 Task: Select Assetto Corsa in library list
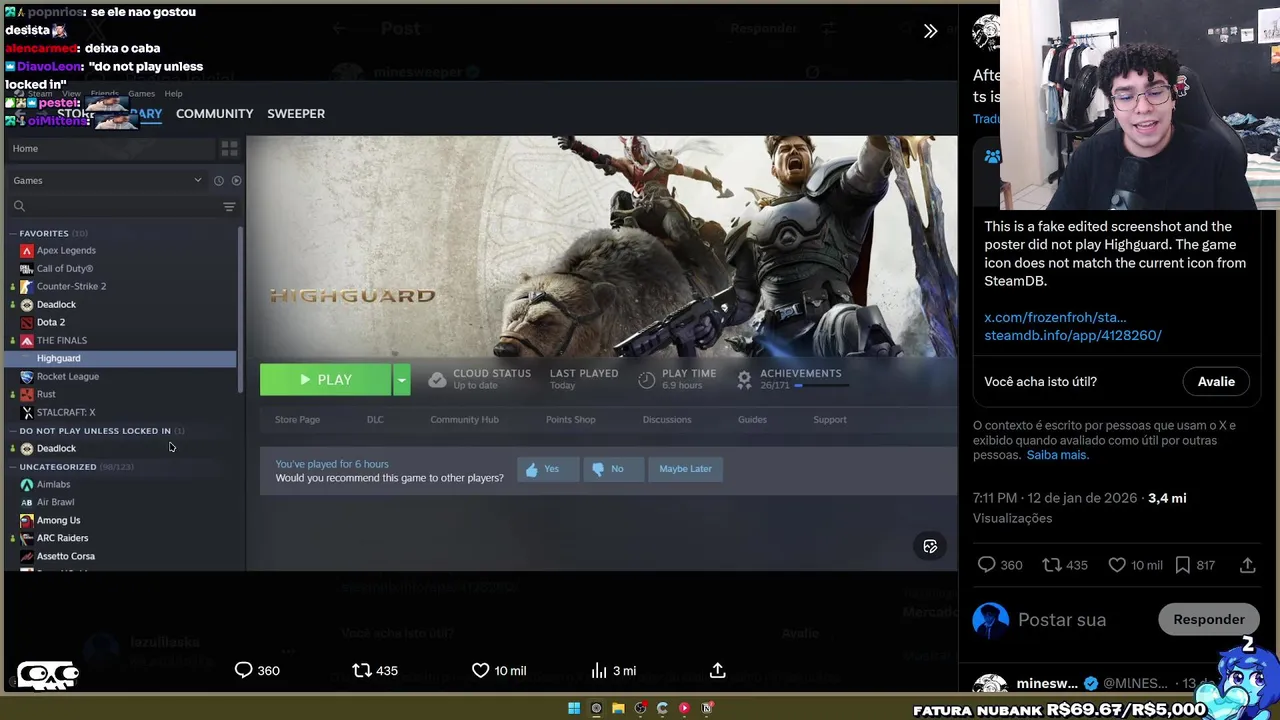point(66,557)
